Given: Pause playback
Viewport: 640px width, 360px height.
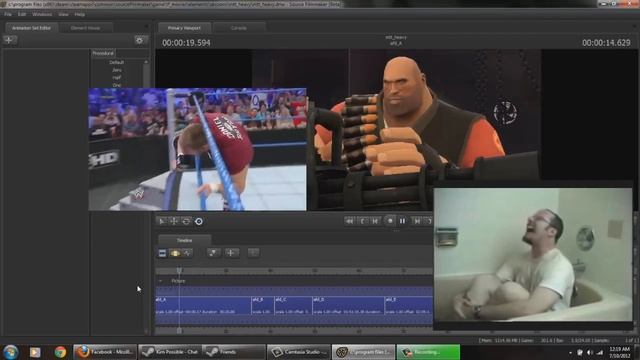Looking at the screenshot, I should click(x=402, y=221).
